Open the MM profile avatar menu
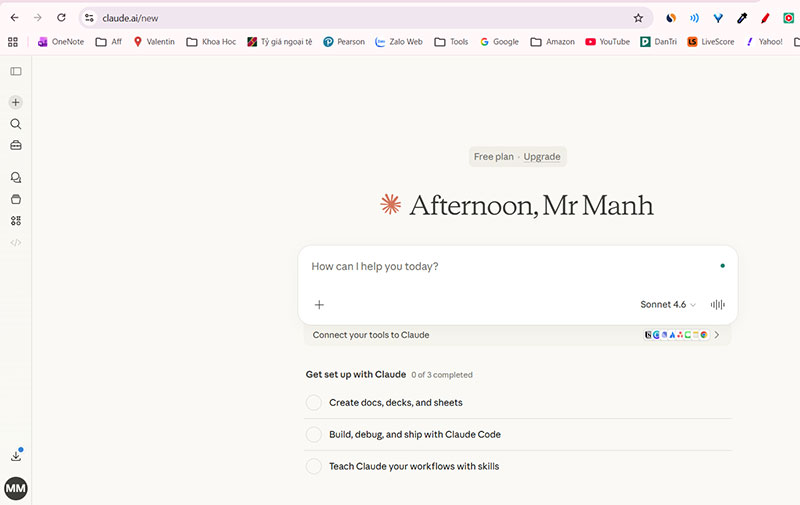800x505 pixels. click(x=15, y=489)
